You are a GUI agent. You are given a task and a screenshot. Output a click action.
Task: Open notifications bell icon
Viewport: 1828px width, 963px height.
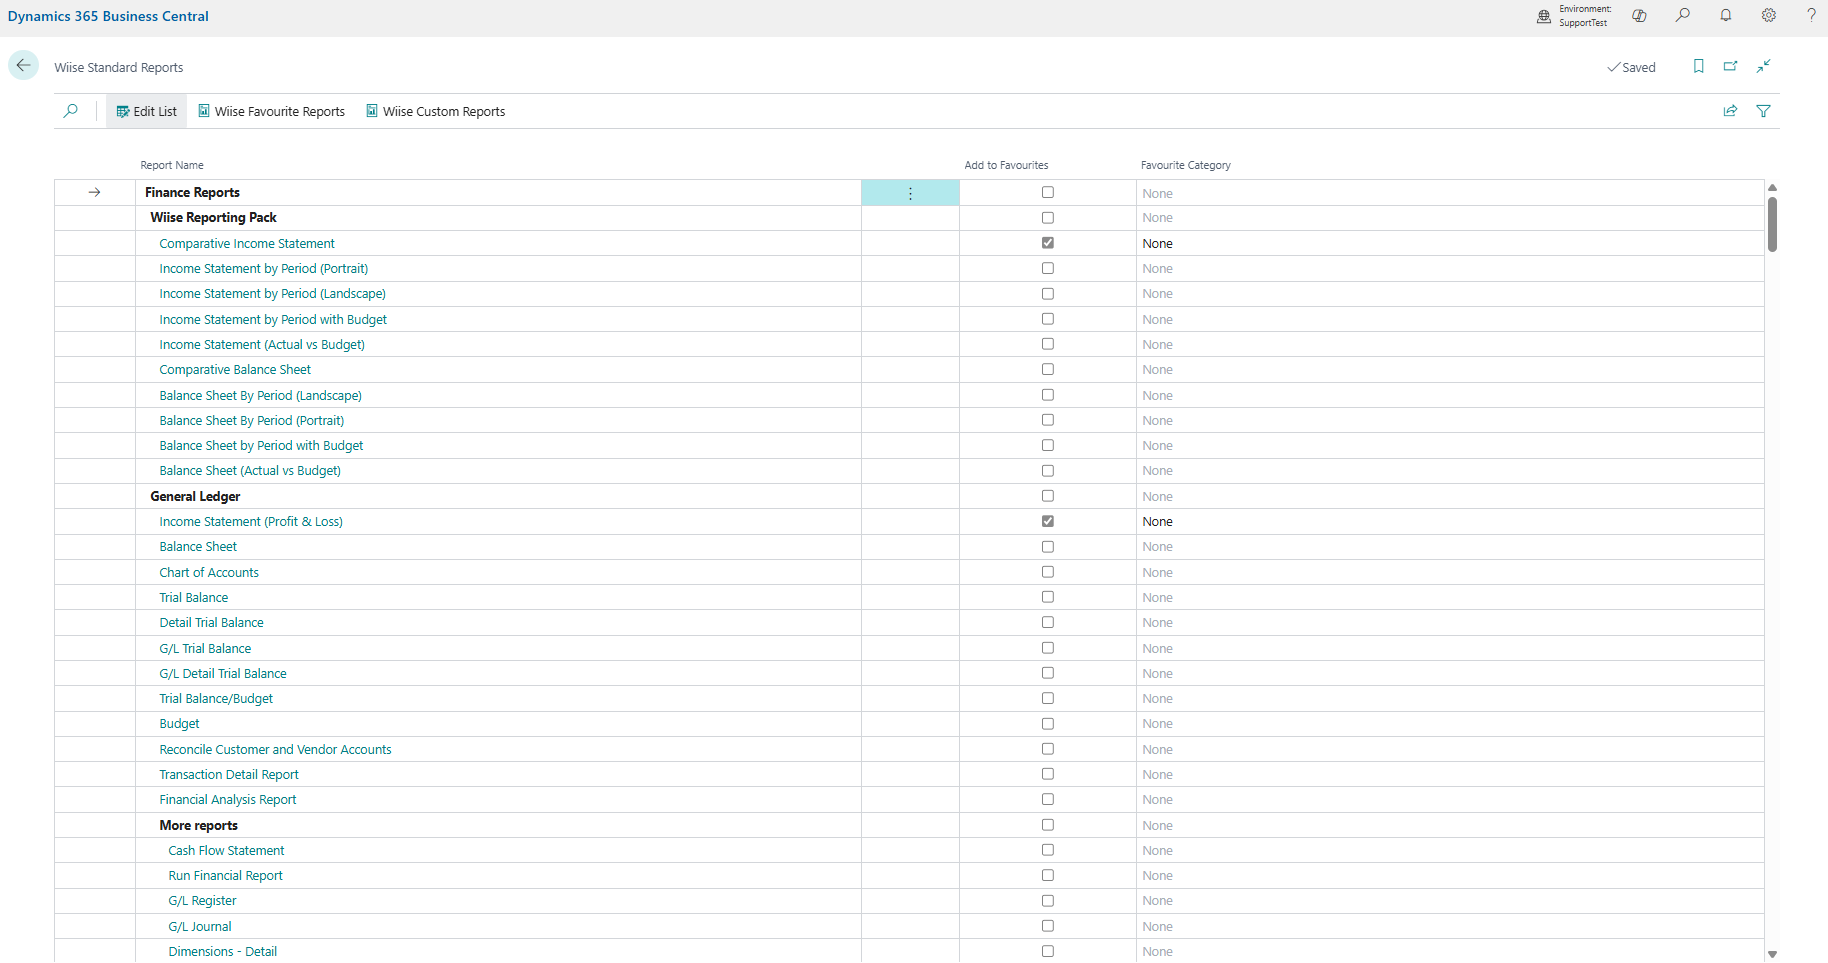tap(1726, 16)
